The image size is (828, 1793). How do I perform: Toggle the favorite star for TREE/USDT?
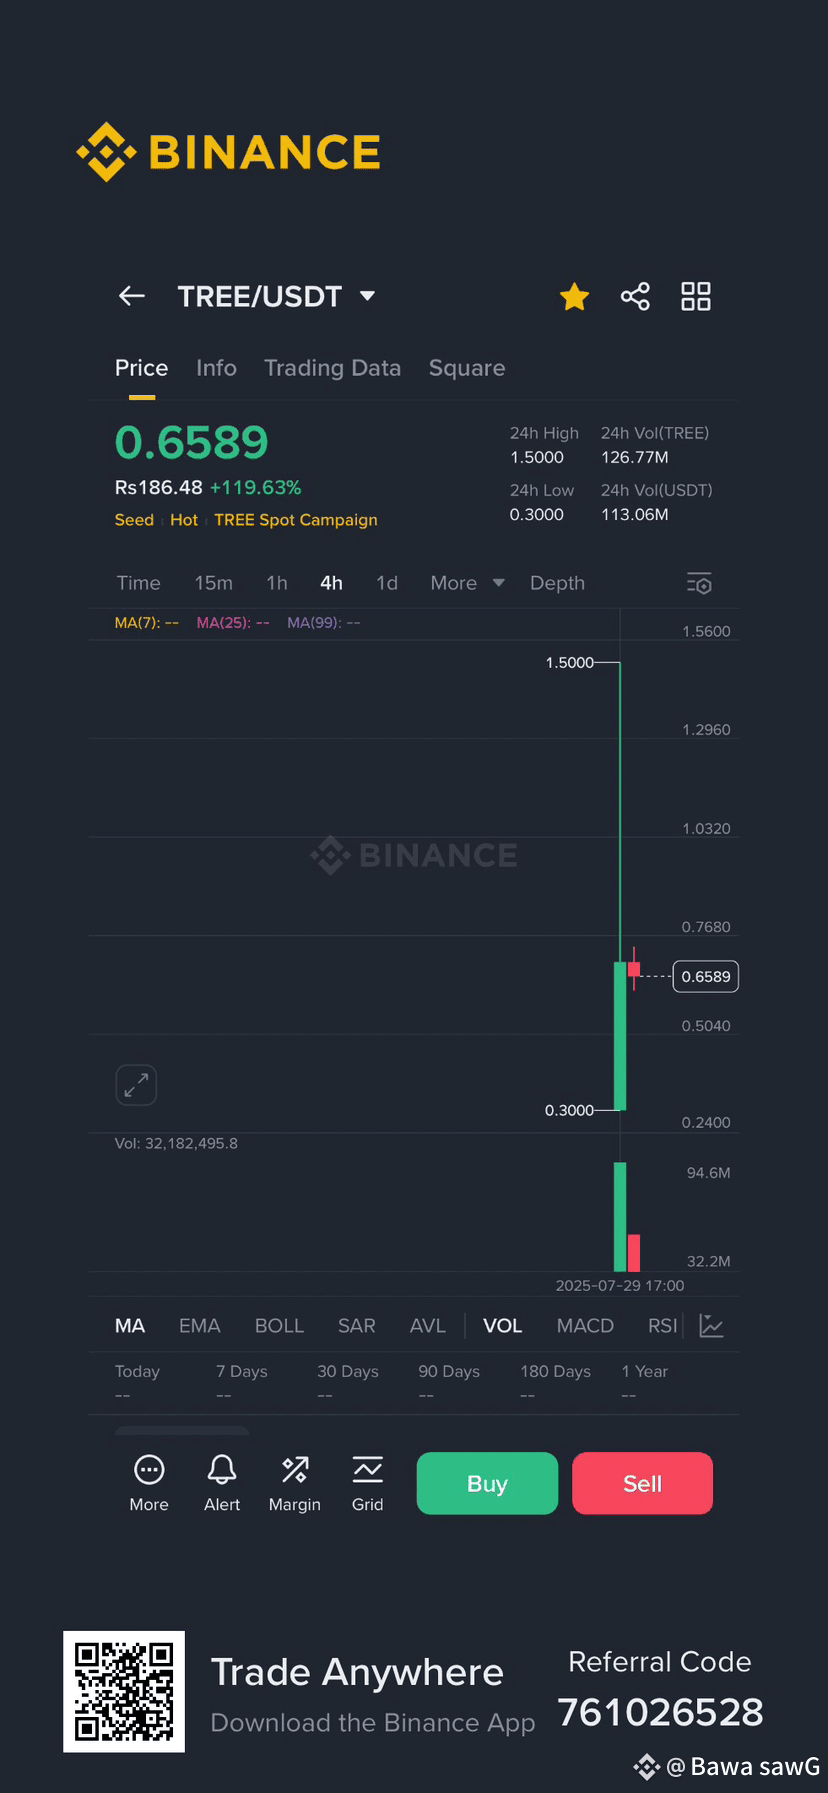click(x=575, y=296)
